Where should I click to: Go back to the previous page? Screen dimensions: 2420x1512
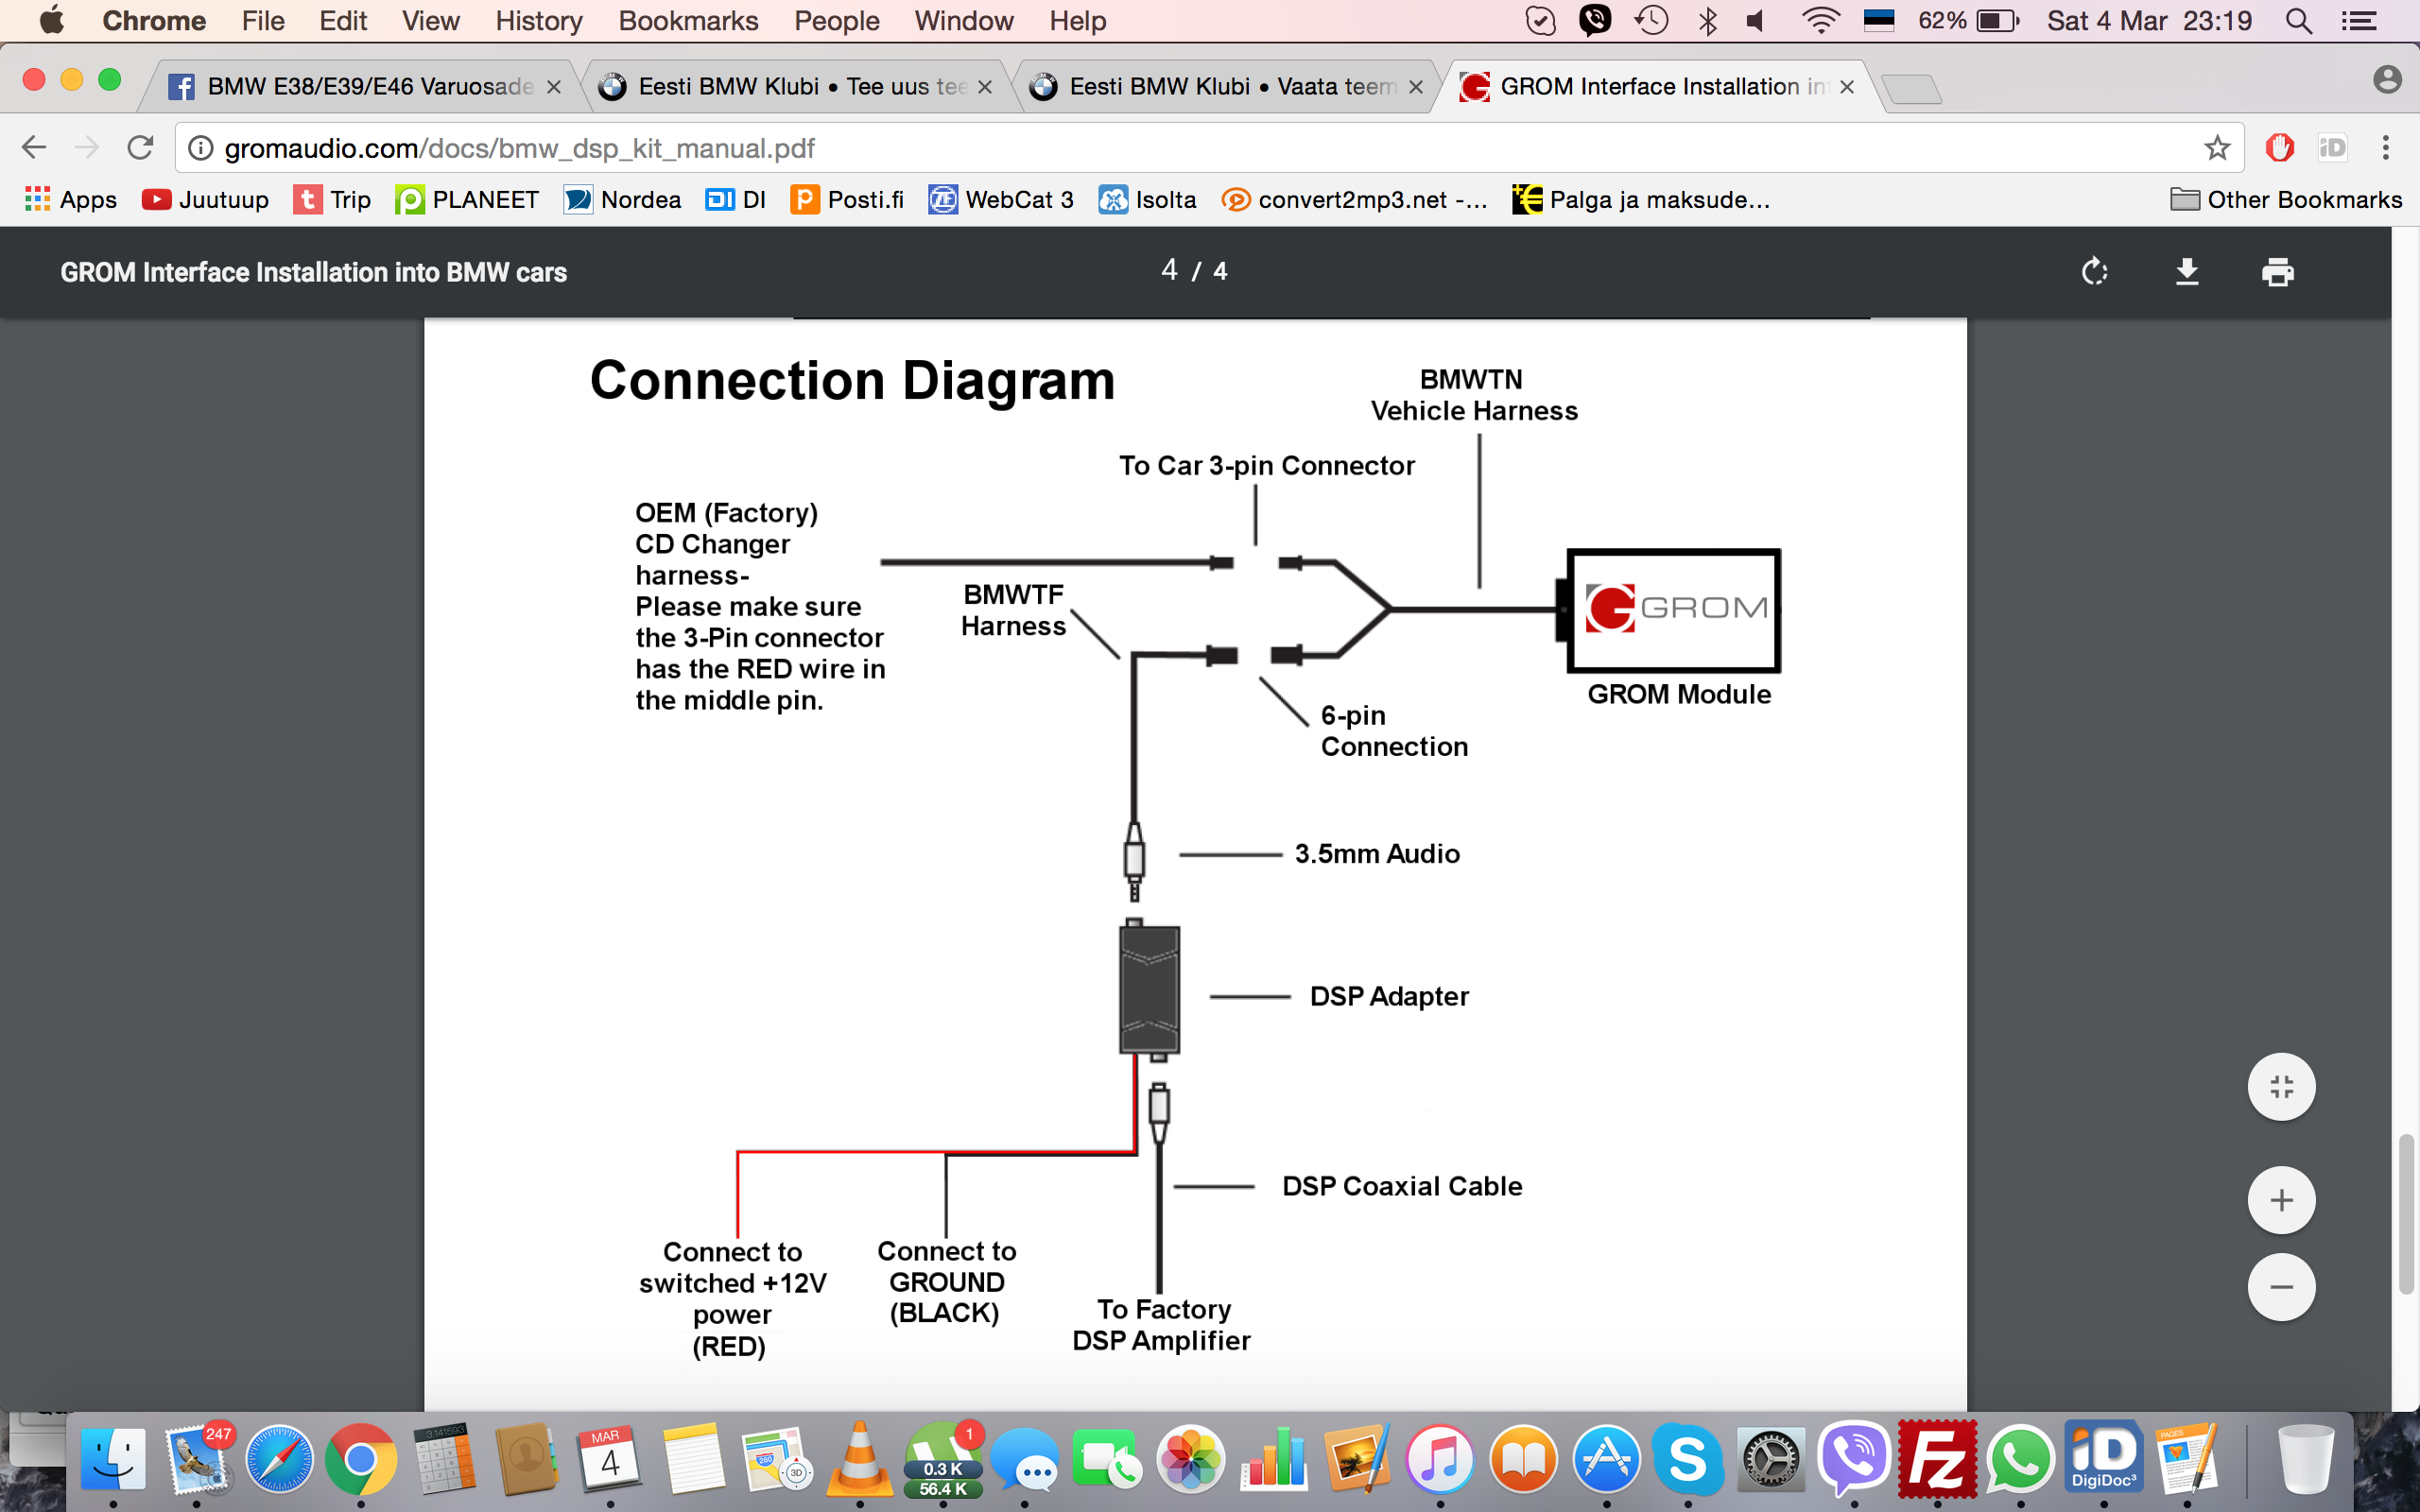[34, 148]
